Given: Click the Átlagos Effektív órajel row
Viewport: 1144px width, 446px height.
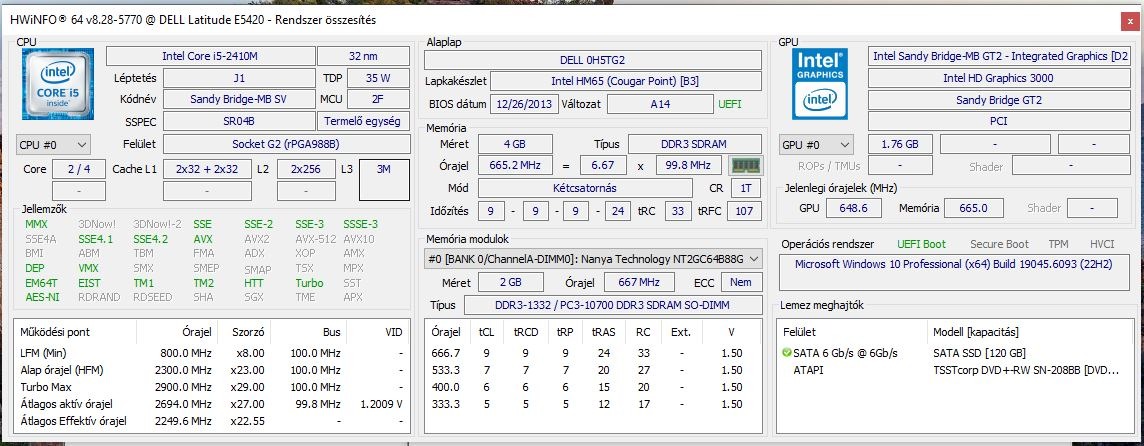Looking at the screenshot, I should pos(212,421).
